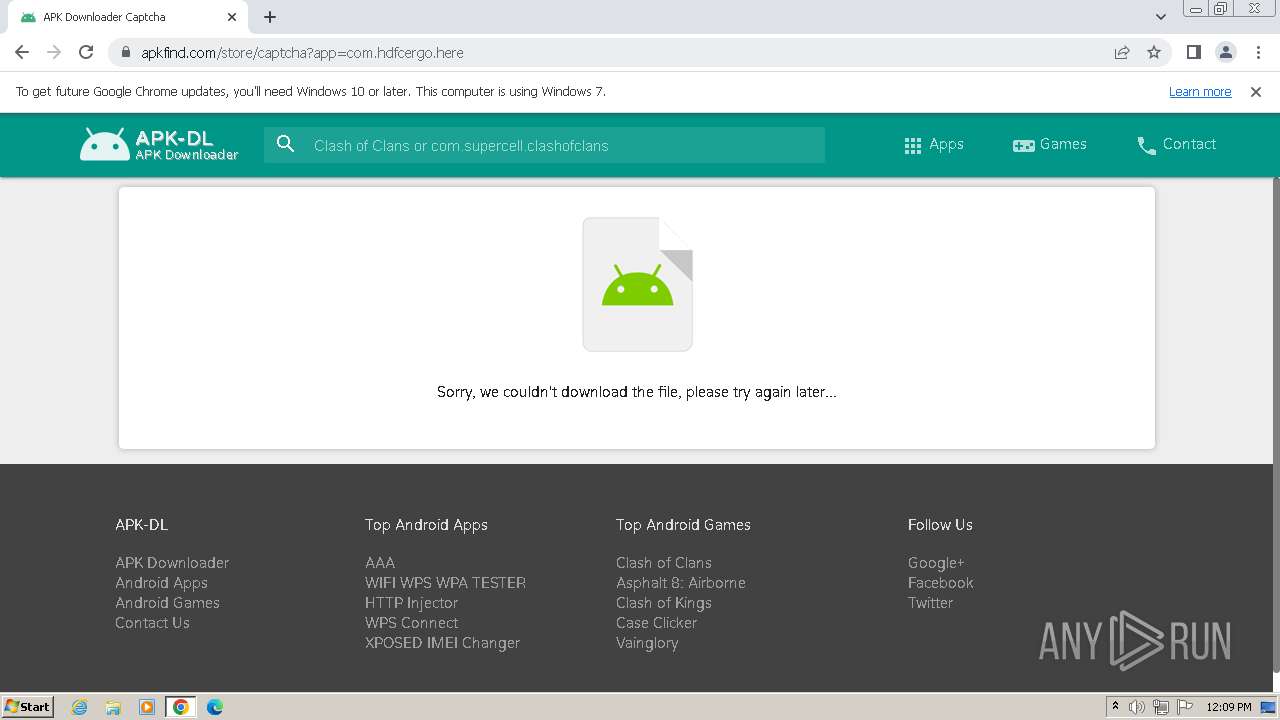The width and height of the screenshot is (1280, 720).
Task: Show hidden tray icons arrow
Action: pyautogui.click(x=1115, y=707)
